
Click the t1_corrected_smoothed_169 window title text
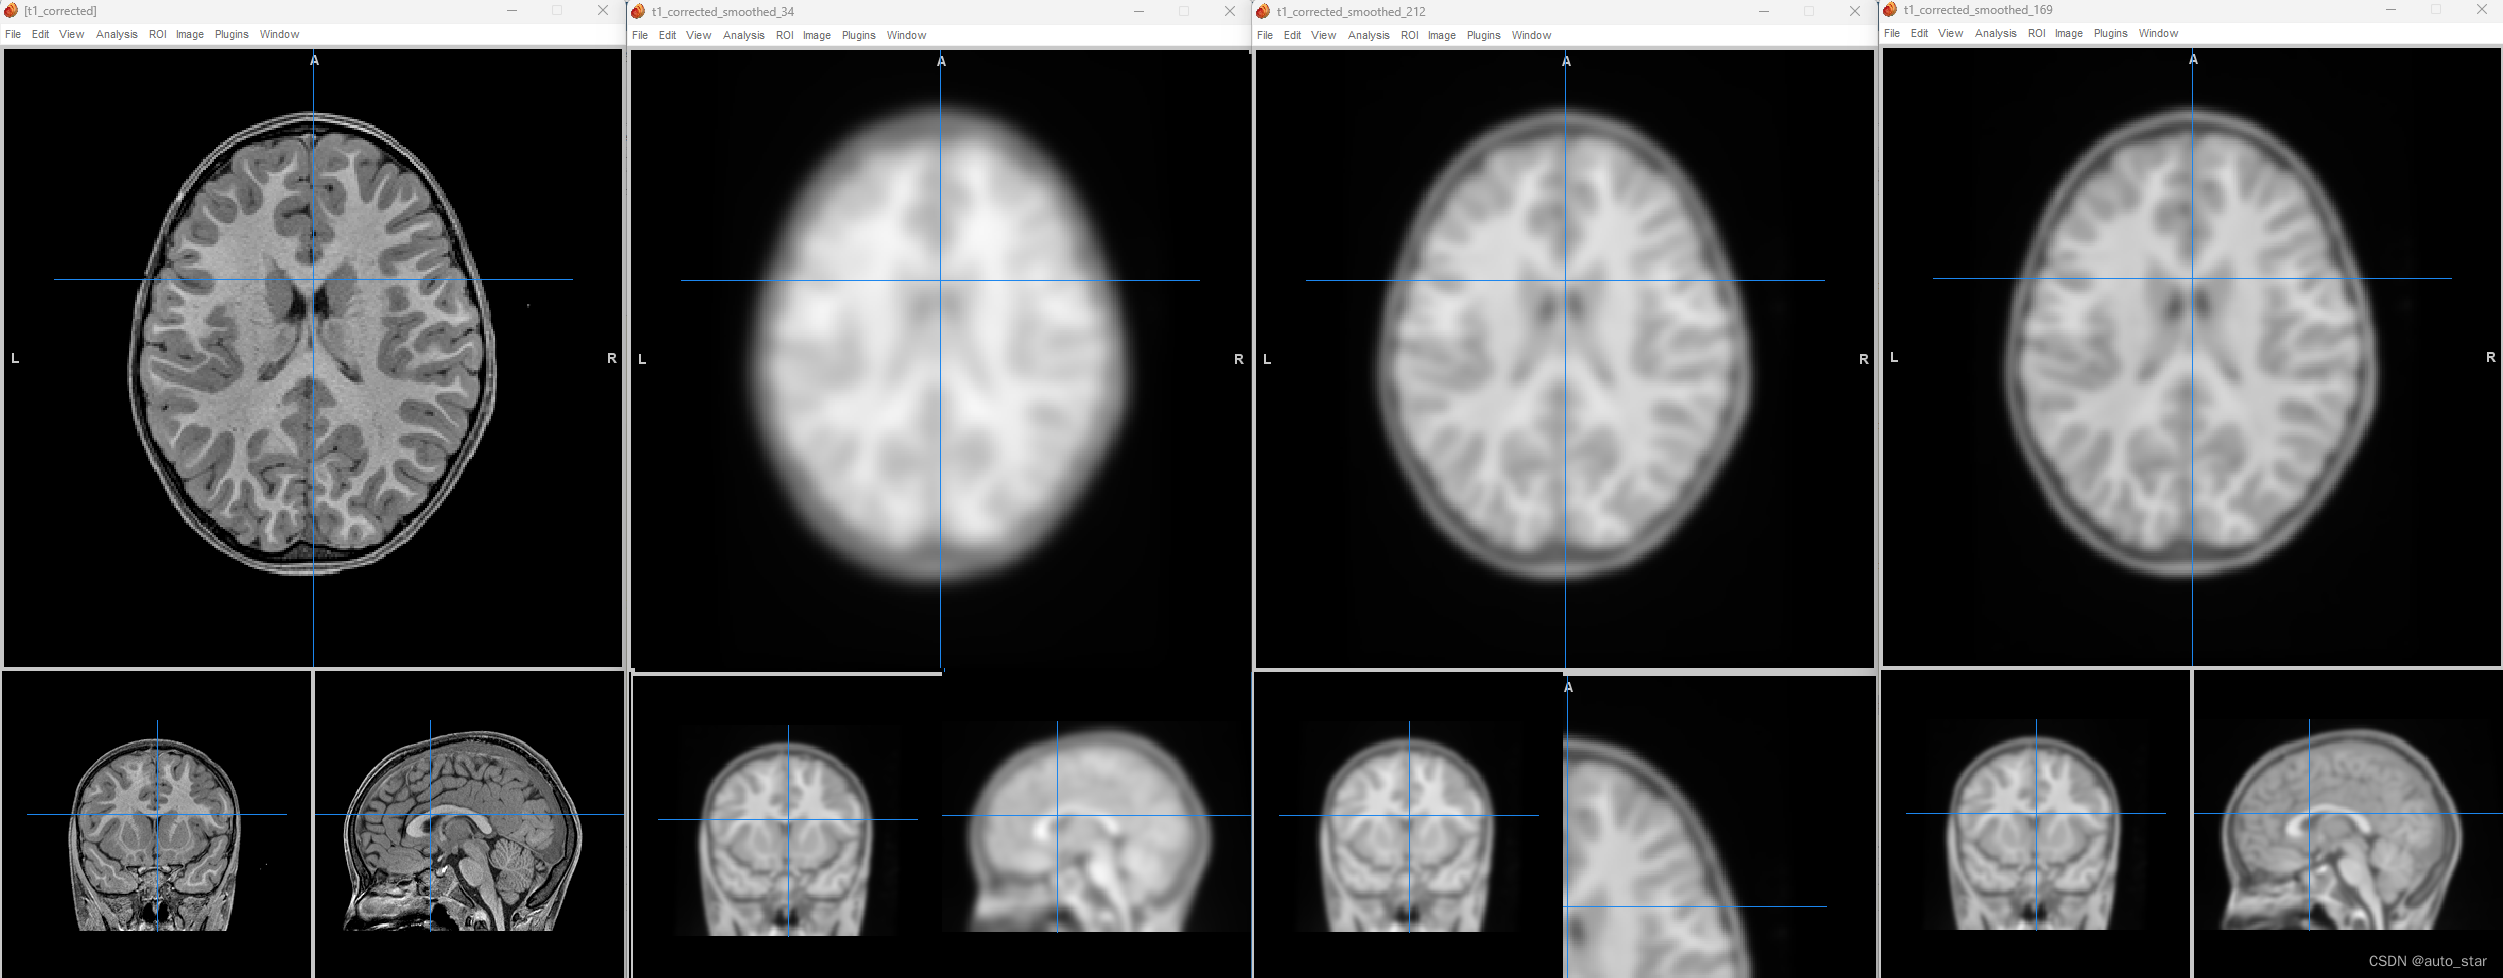(x=1978, y=10)
